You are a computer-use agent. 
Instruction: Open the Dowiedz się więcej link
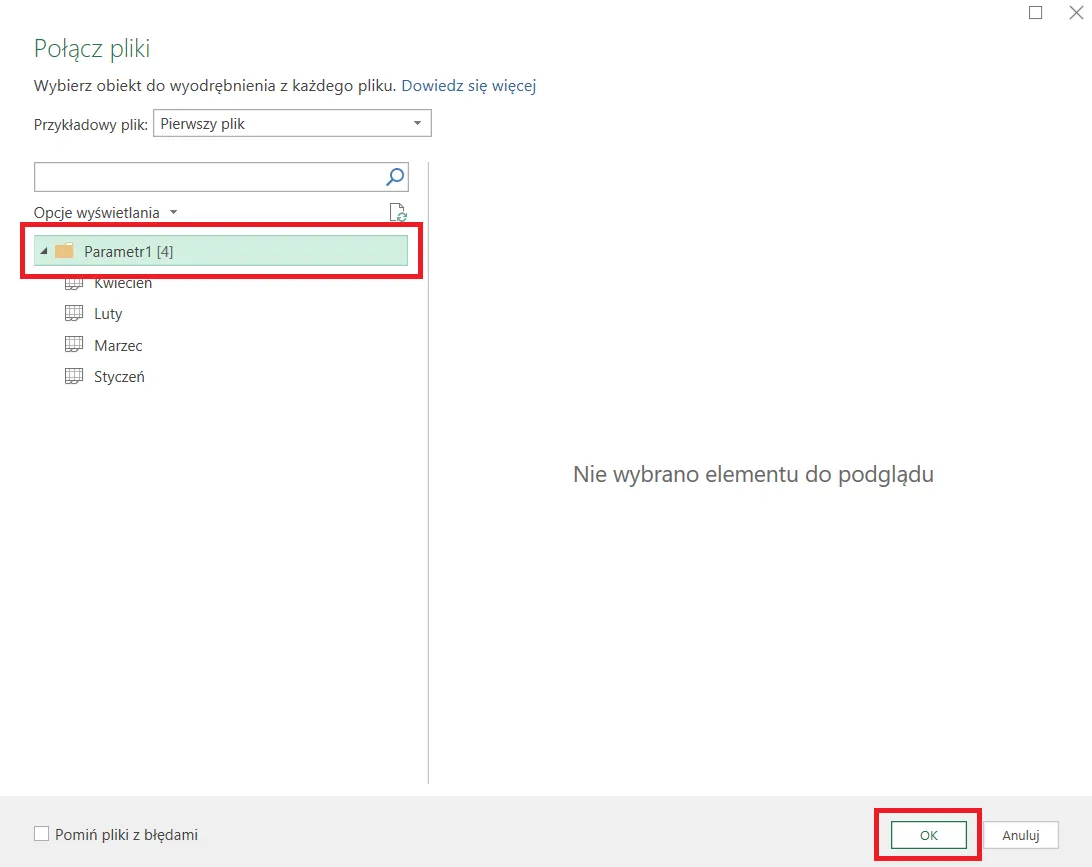point(469,86)
